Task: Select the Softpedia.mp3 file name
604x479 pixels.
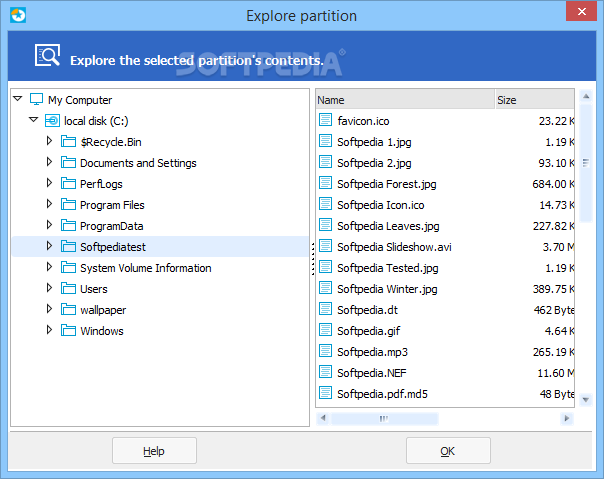Action: 372,352
